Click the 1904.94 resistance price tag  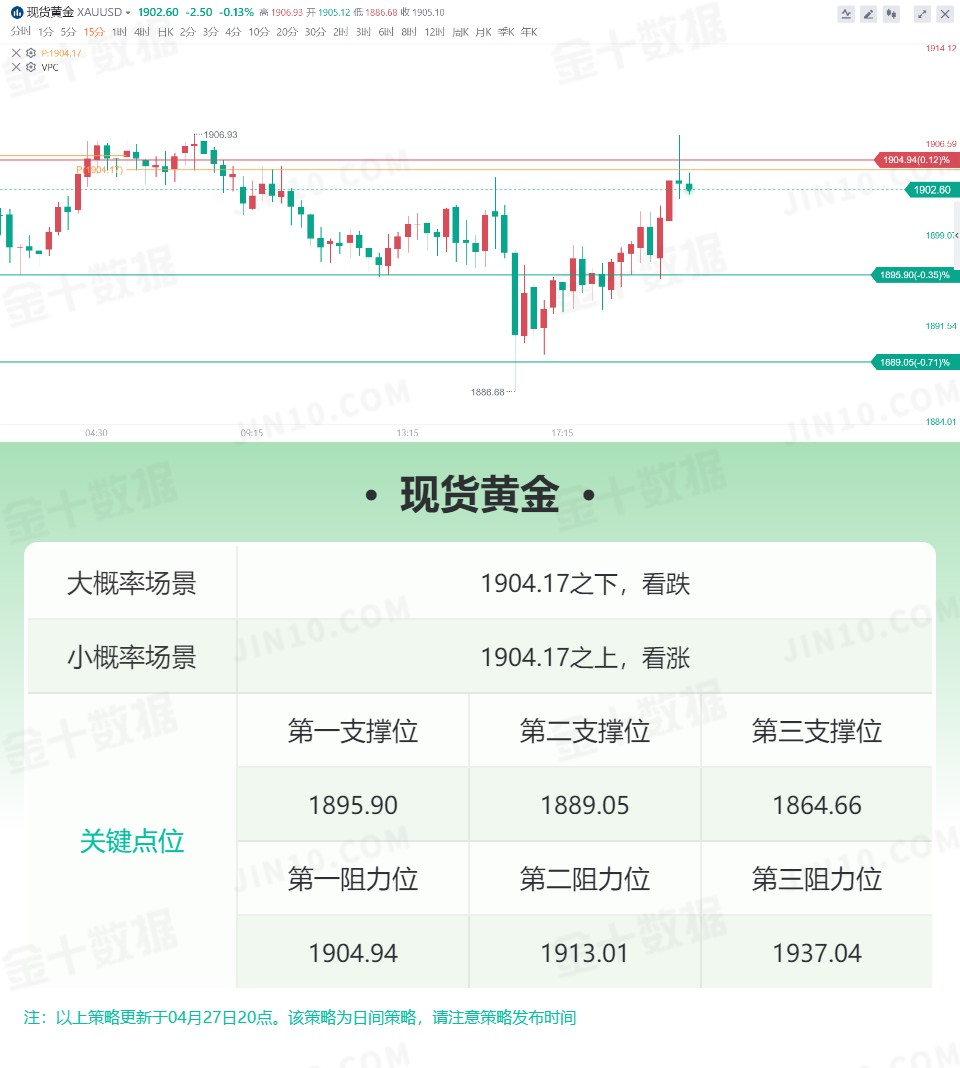pyautogui.click(x=916, y=160)
